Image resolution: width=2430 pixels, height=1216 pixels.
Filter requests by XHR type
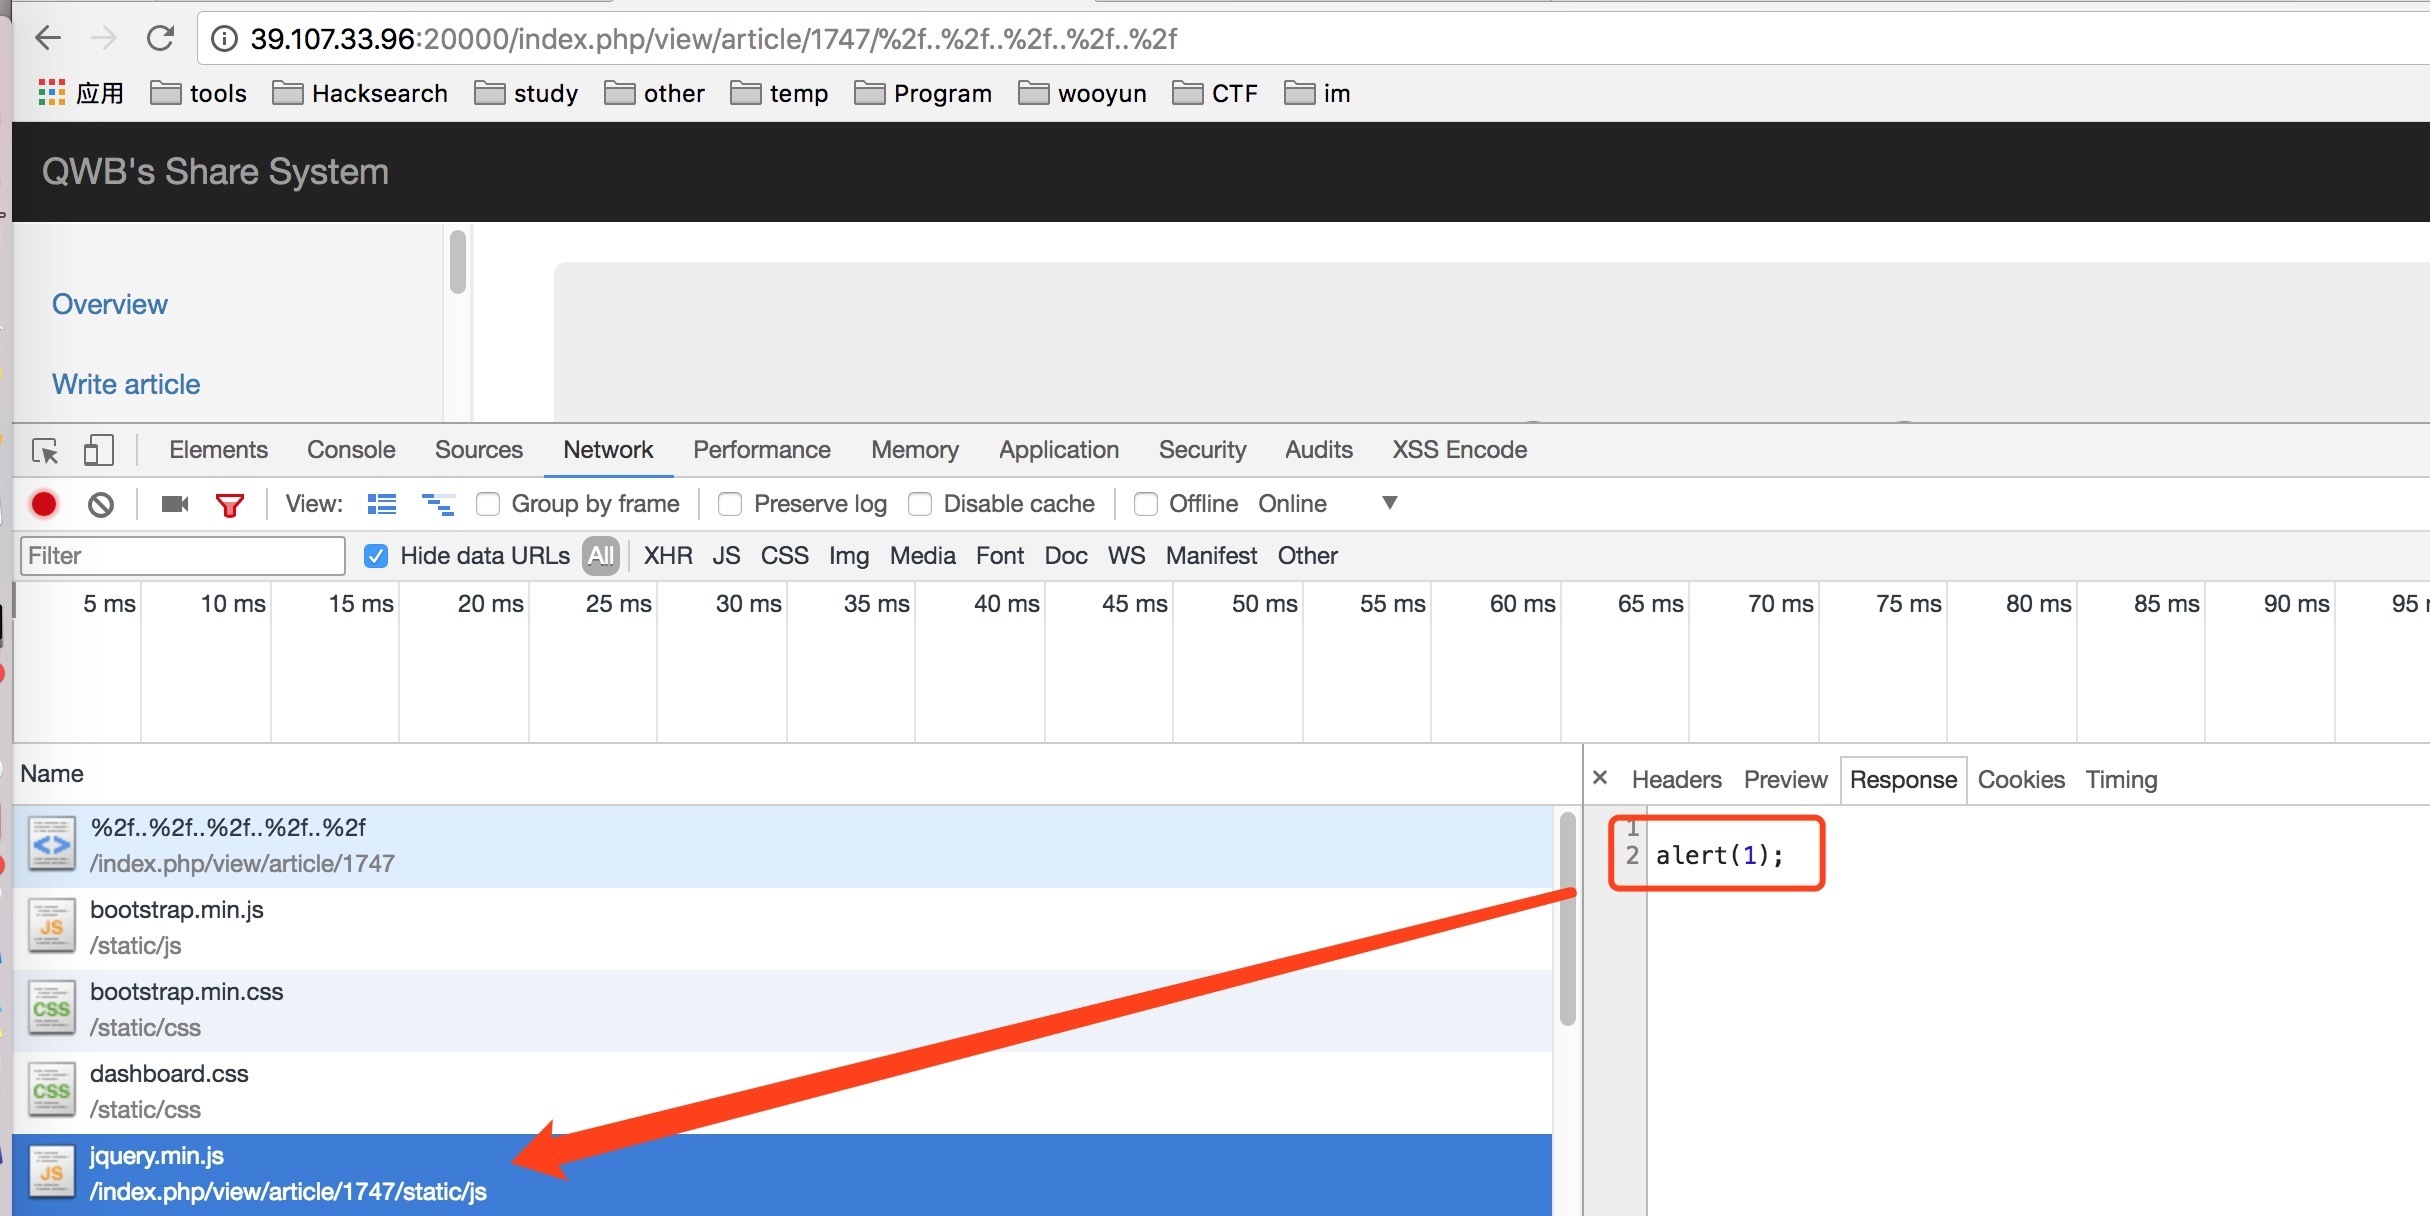667,556
